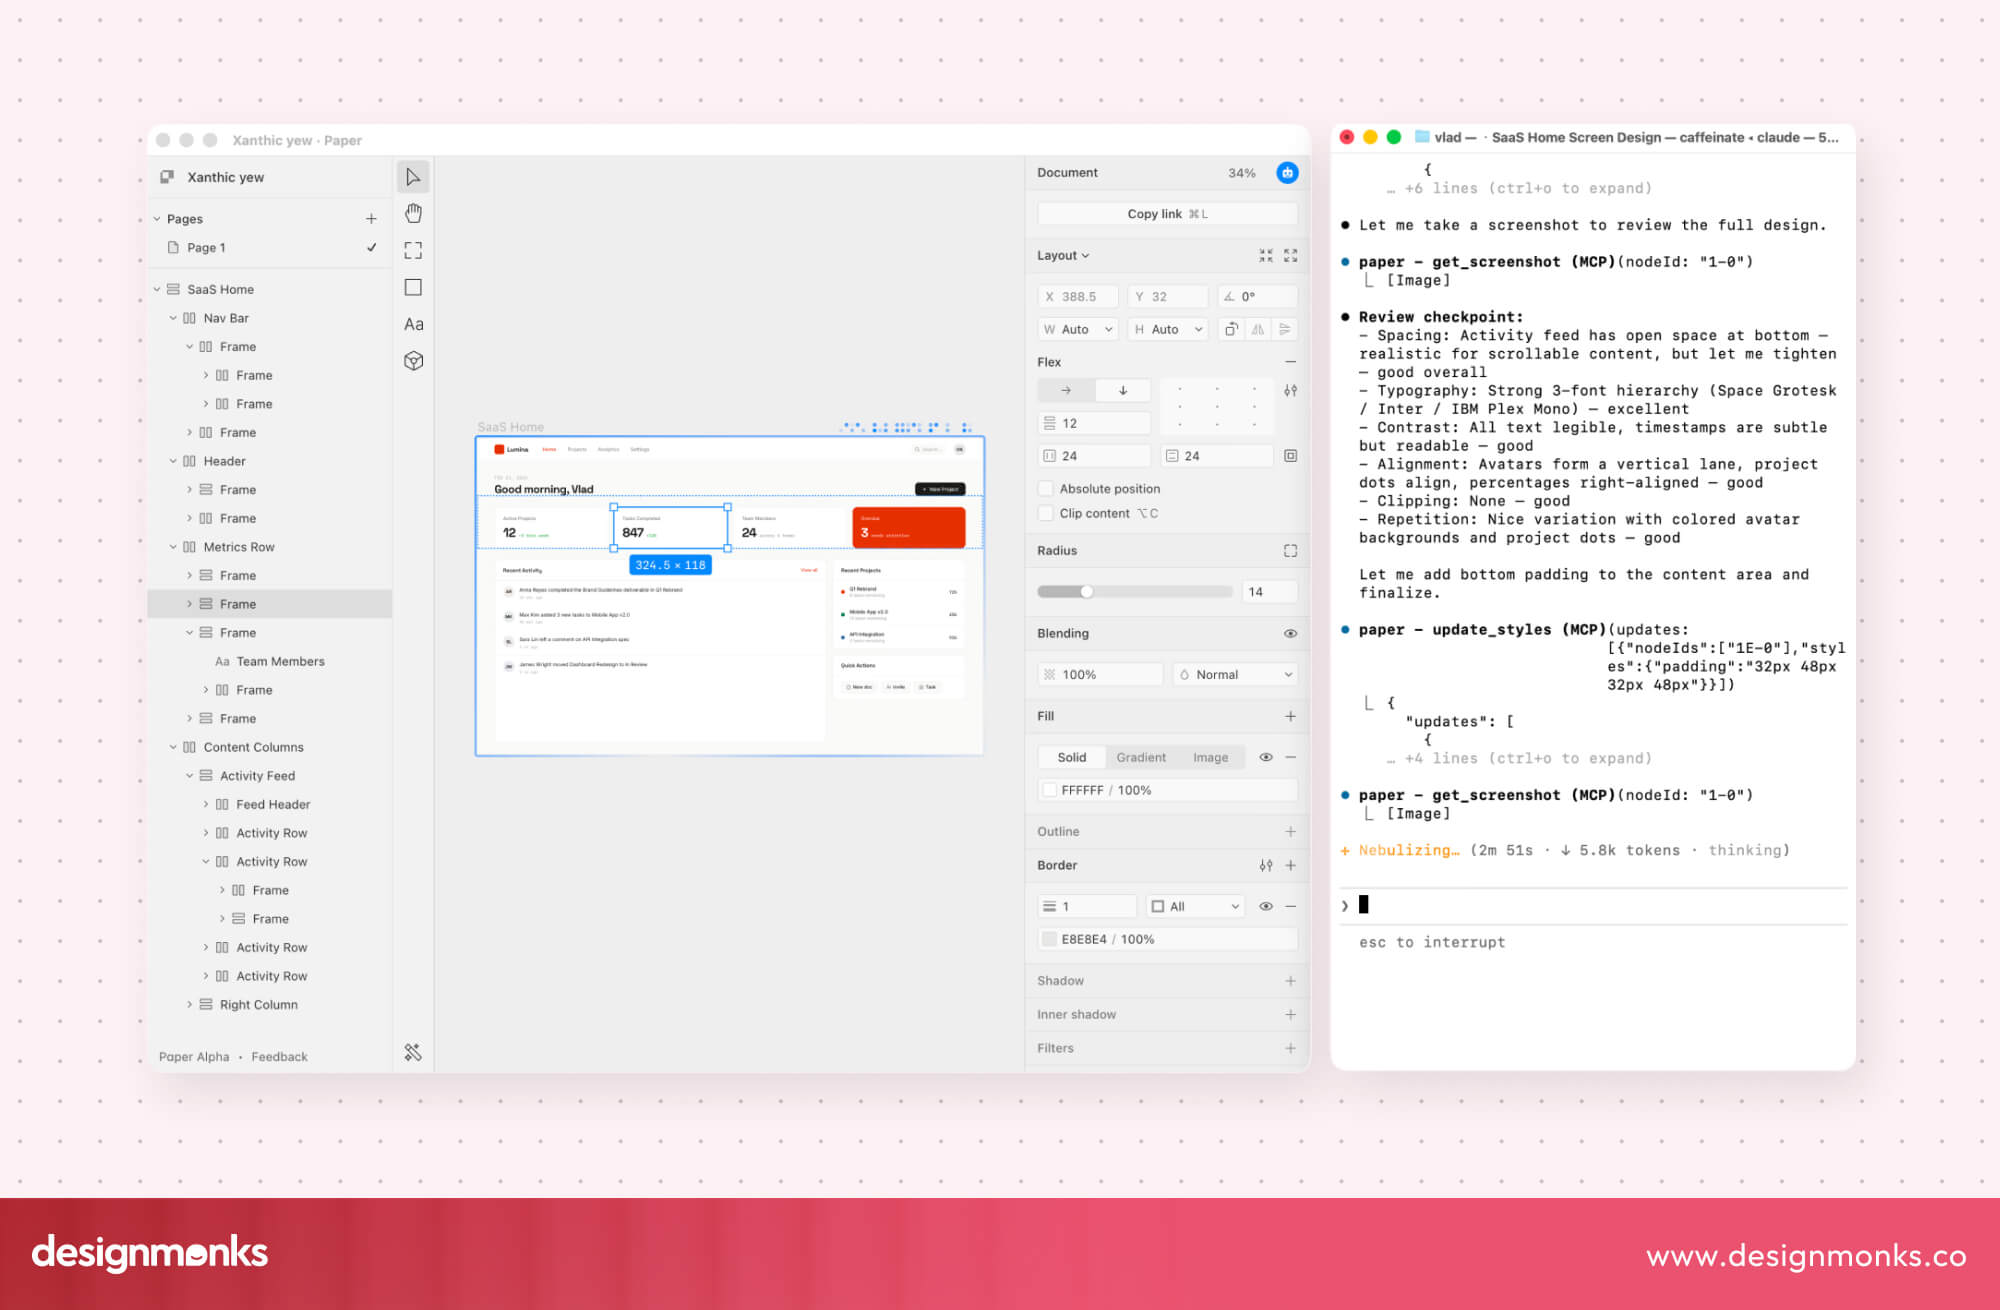Enable the Absolute position checkbox
This screenshot has height=1310, width=2000.
[1046, 489]
